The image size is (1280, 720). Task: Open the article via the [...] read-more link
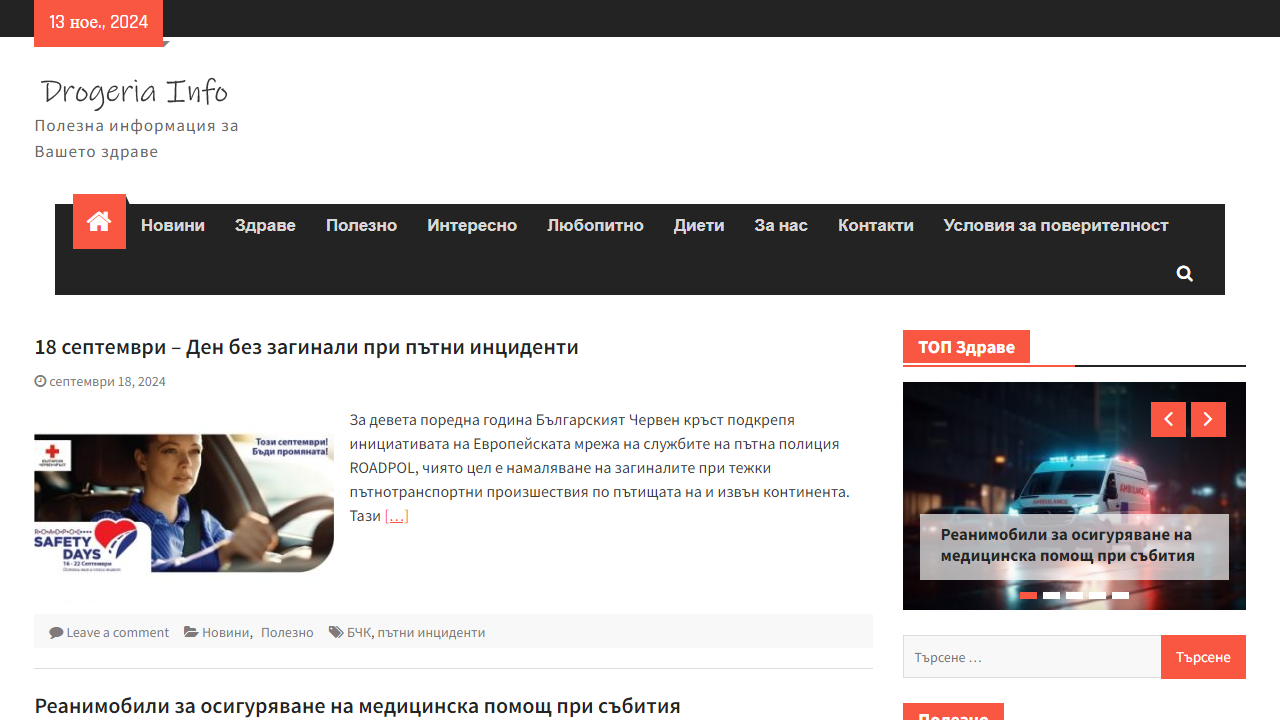click(x=396, y=516)
